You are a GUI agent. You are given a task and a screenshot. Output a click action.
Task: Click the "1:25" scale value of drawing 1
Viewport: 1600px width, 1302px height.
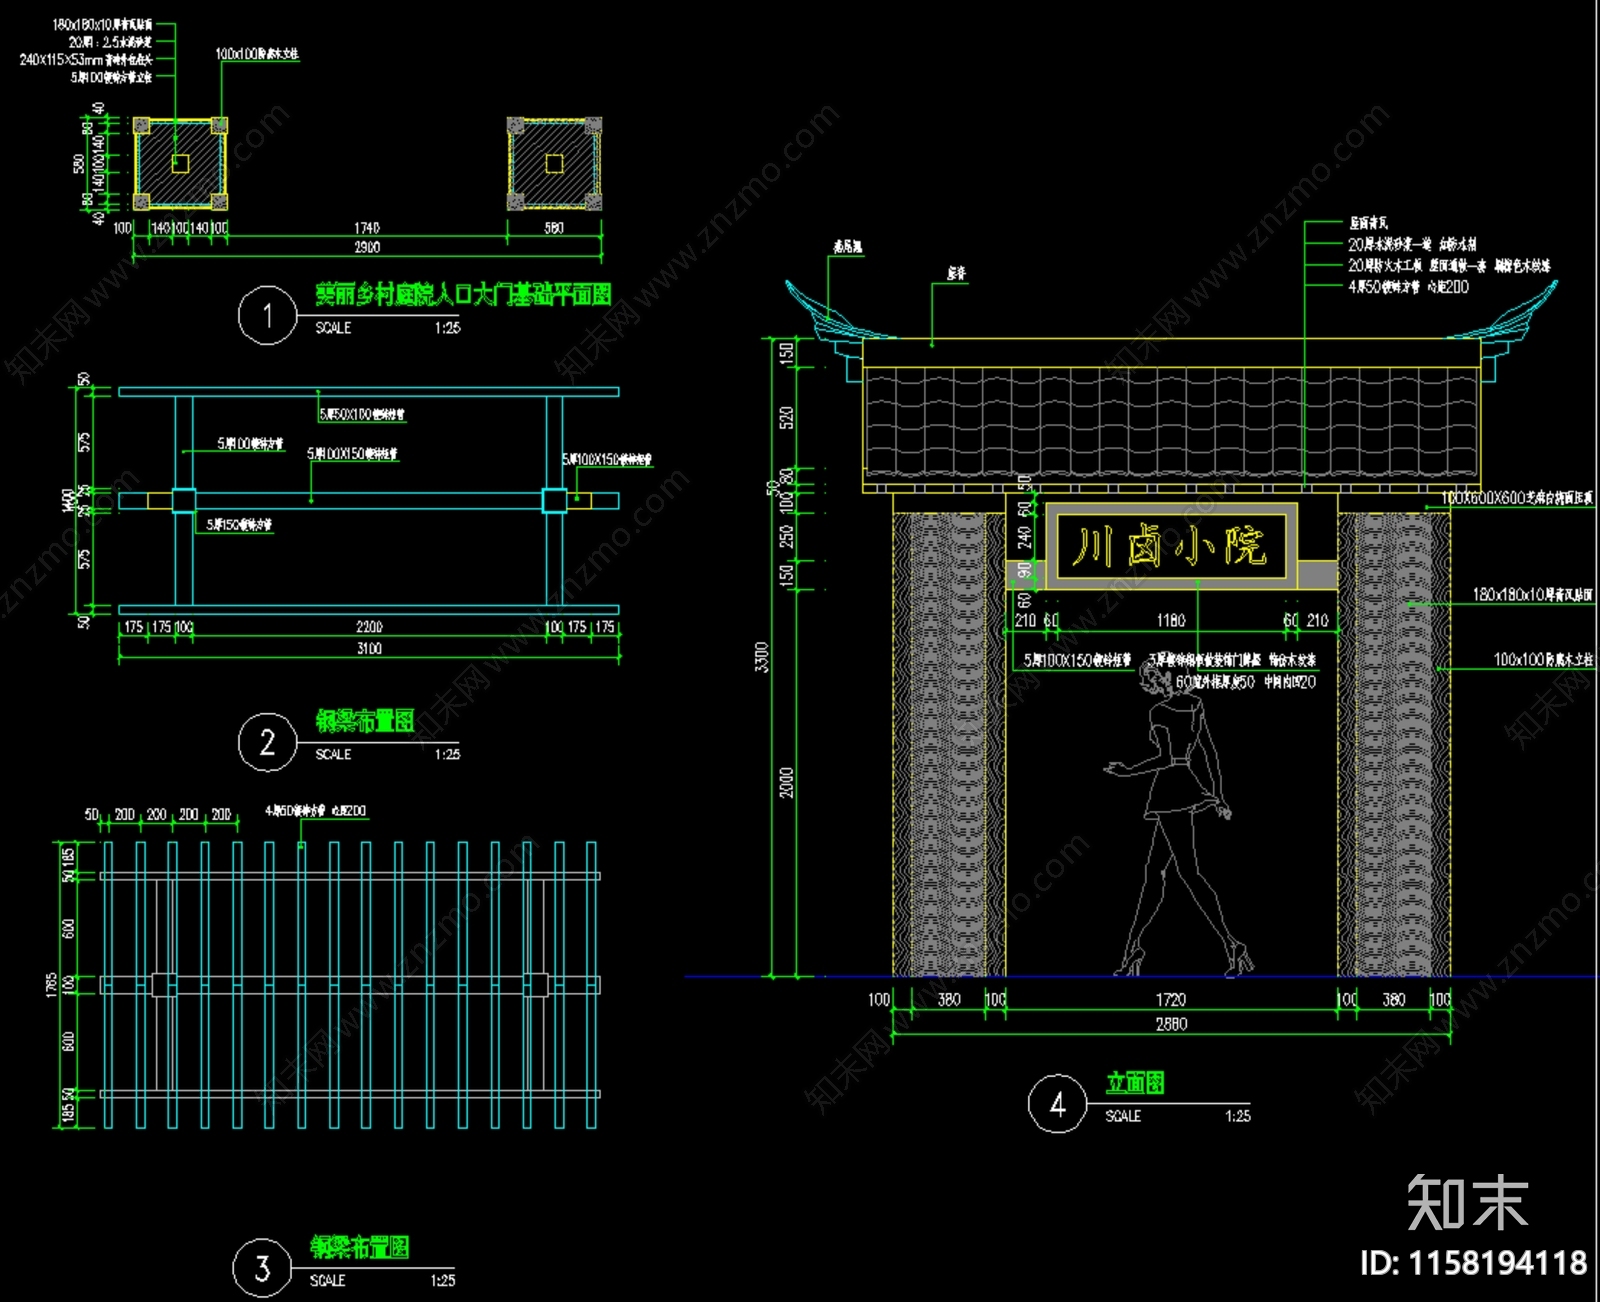pyautogui.click(x=447, y=328)
